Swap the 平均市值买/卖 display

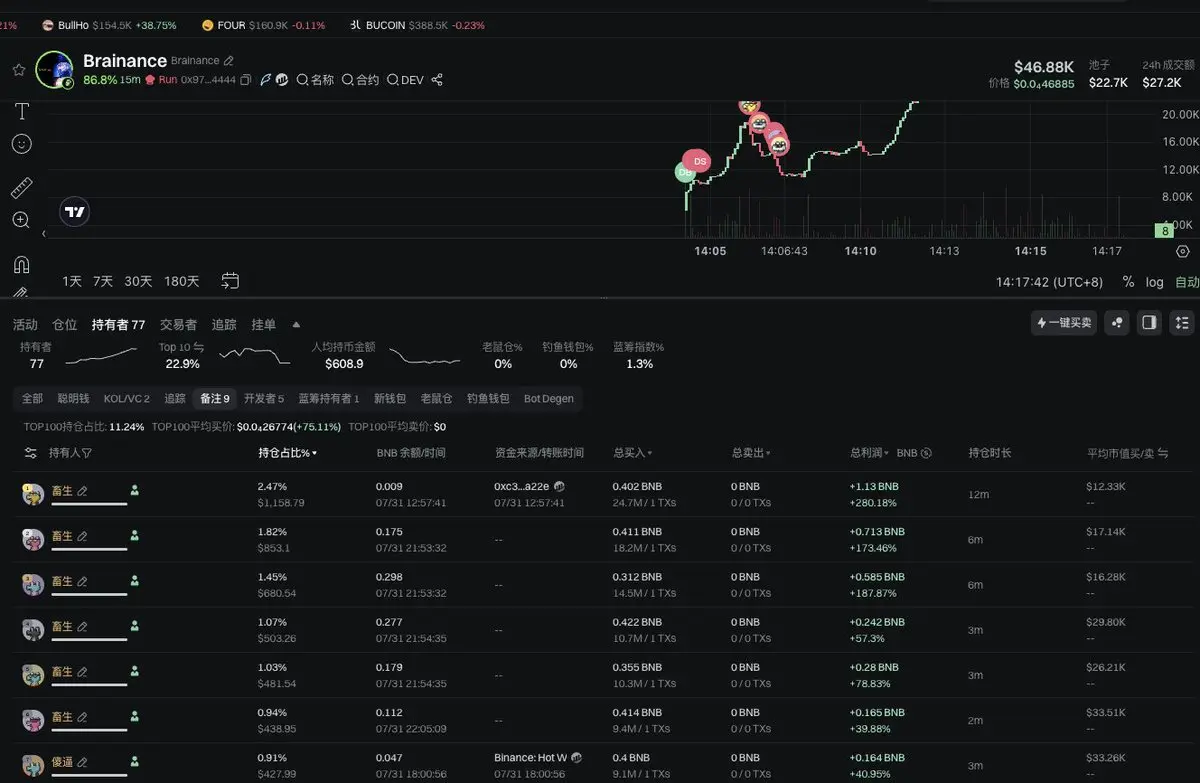click(1163, 453)
